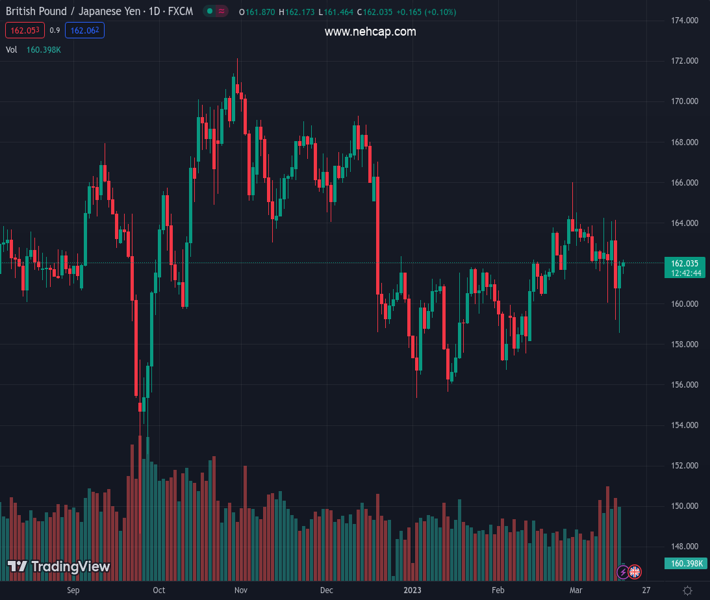The width and height of the screenshot is (710, 600).
Task: Open the www.nehcap.com watermark link
Action: [x=370, y=32]
